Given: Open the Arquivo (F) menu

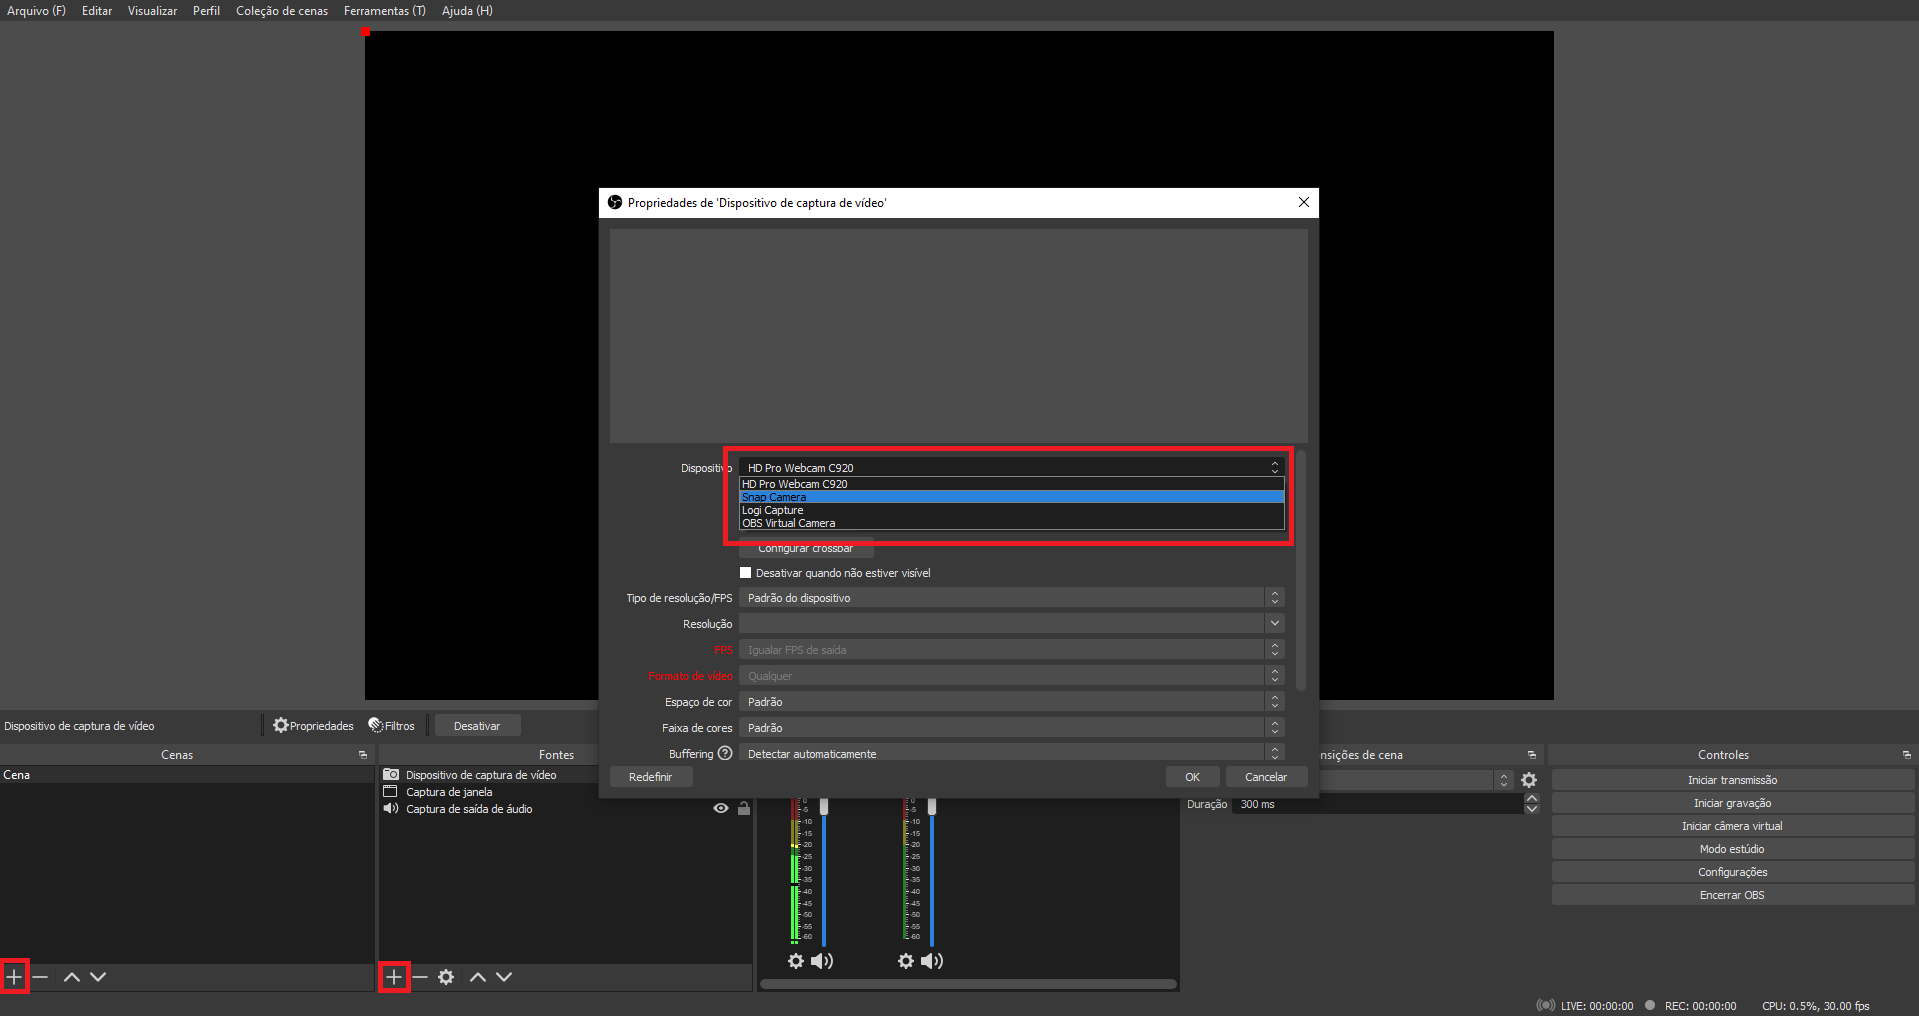Looking at the screenshot, I should (36, 11).
